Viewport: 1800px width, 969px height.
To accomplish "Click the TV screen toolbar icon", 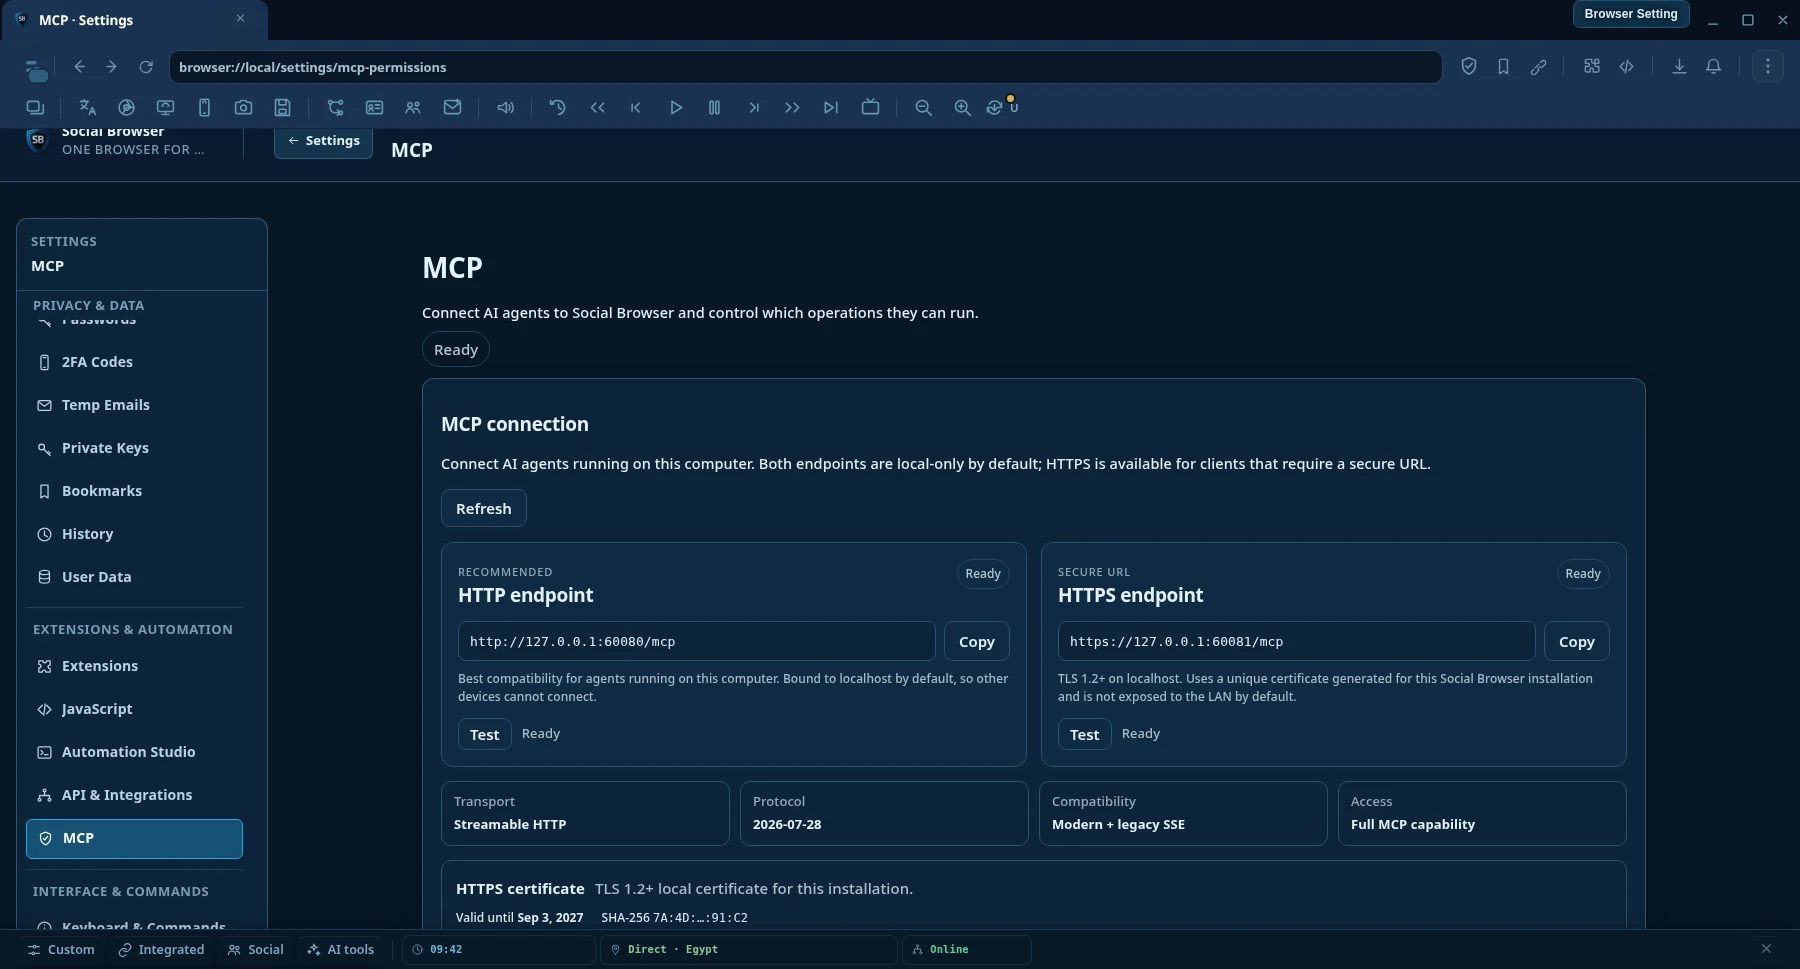I will pos(870,107).
